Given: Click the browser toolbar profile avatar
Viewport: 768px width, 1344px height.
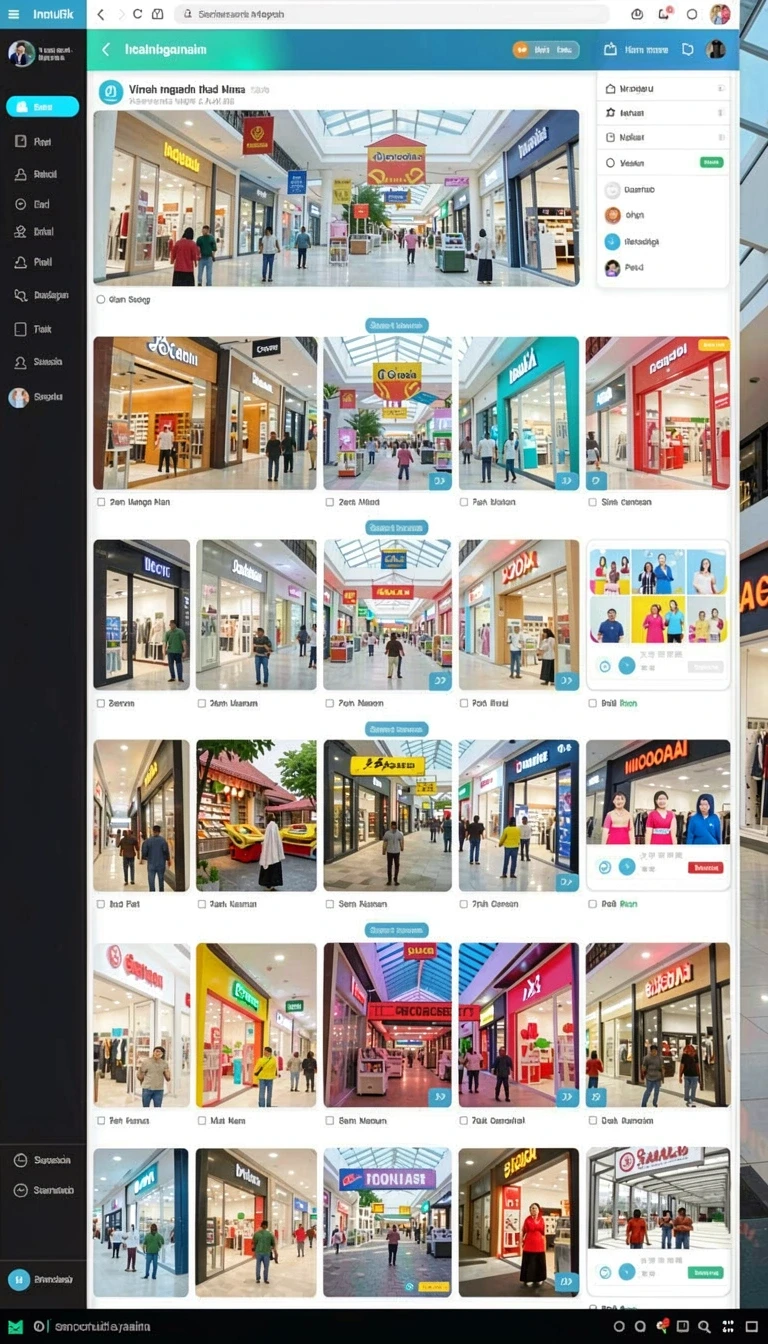Looking at the screenshot, I should 720,14.
